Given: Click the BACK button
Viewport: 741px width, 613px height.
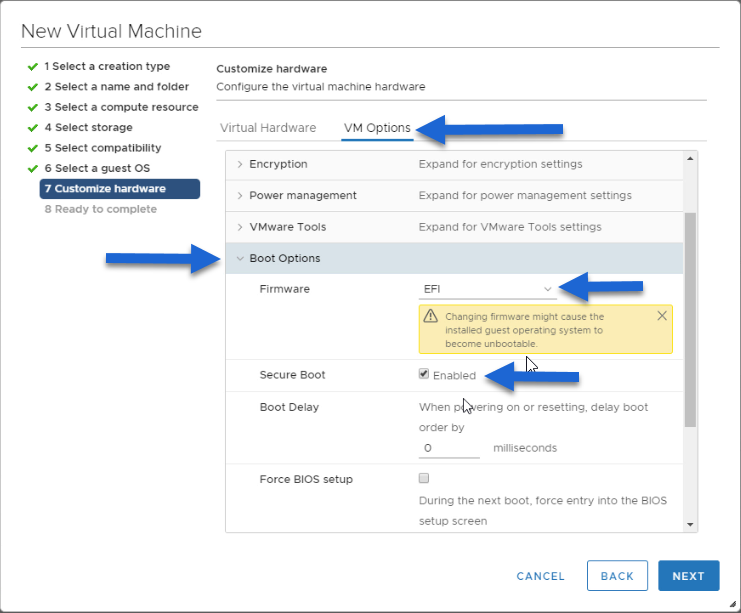Looking at the screenshot, I should pos(617,576).
